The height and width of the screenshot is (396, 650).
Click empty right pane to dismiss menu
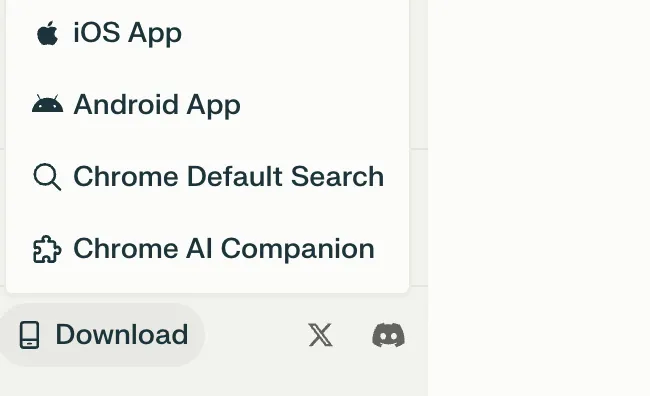pyautogui.click(x=539, y=198)
